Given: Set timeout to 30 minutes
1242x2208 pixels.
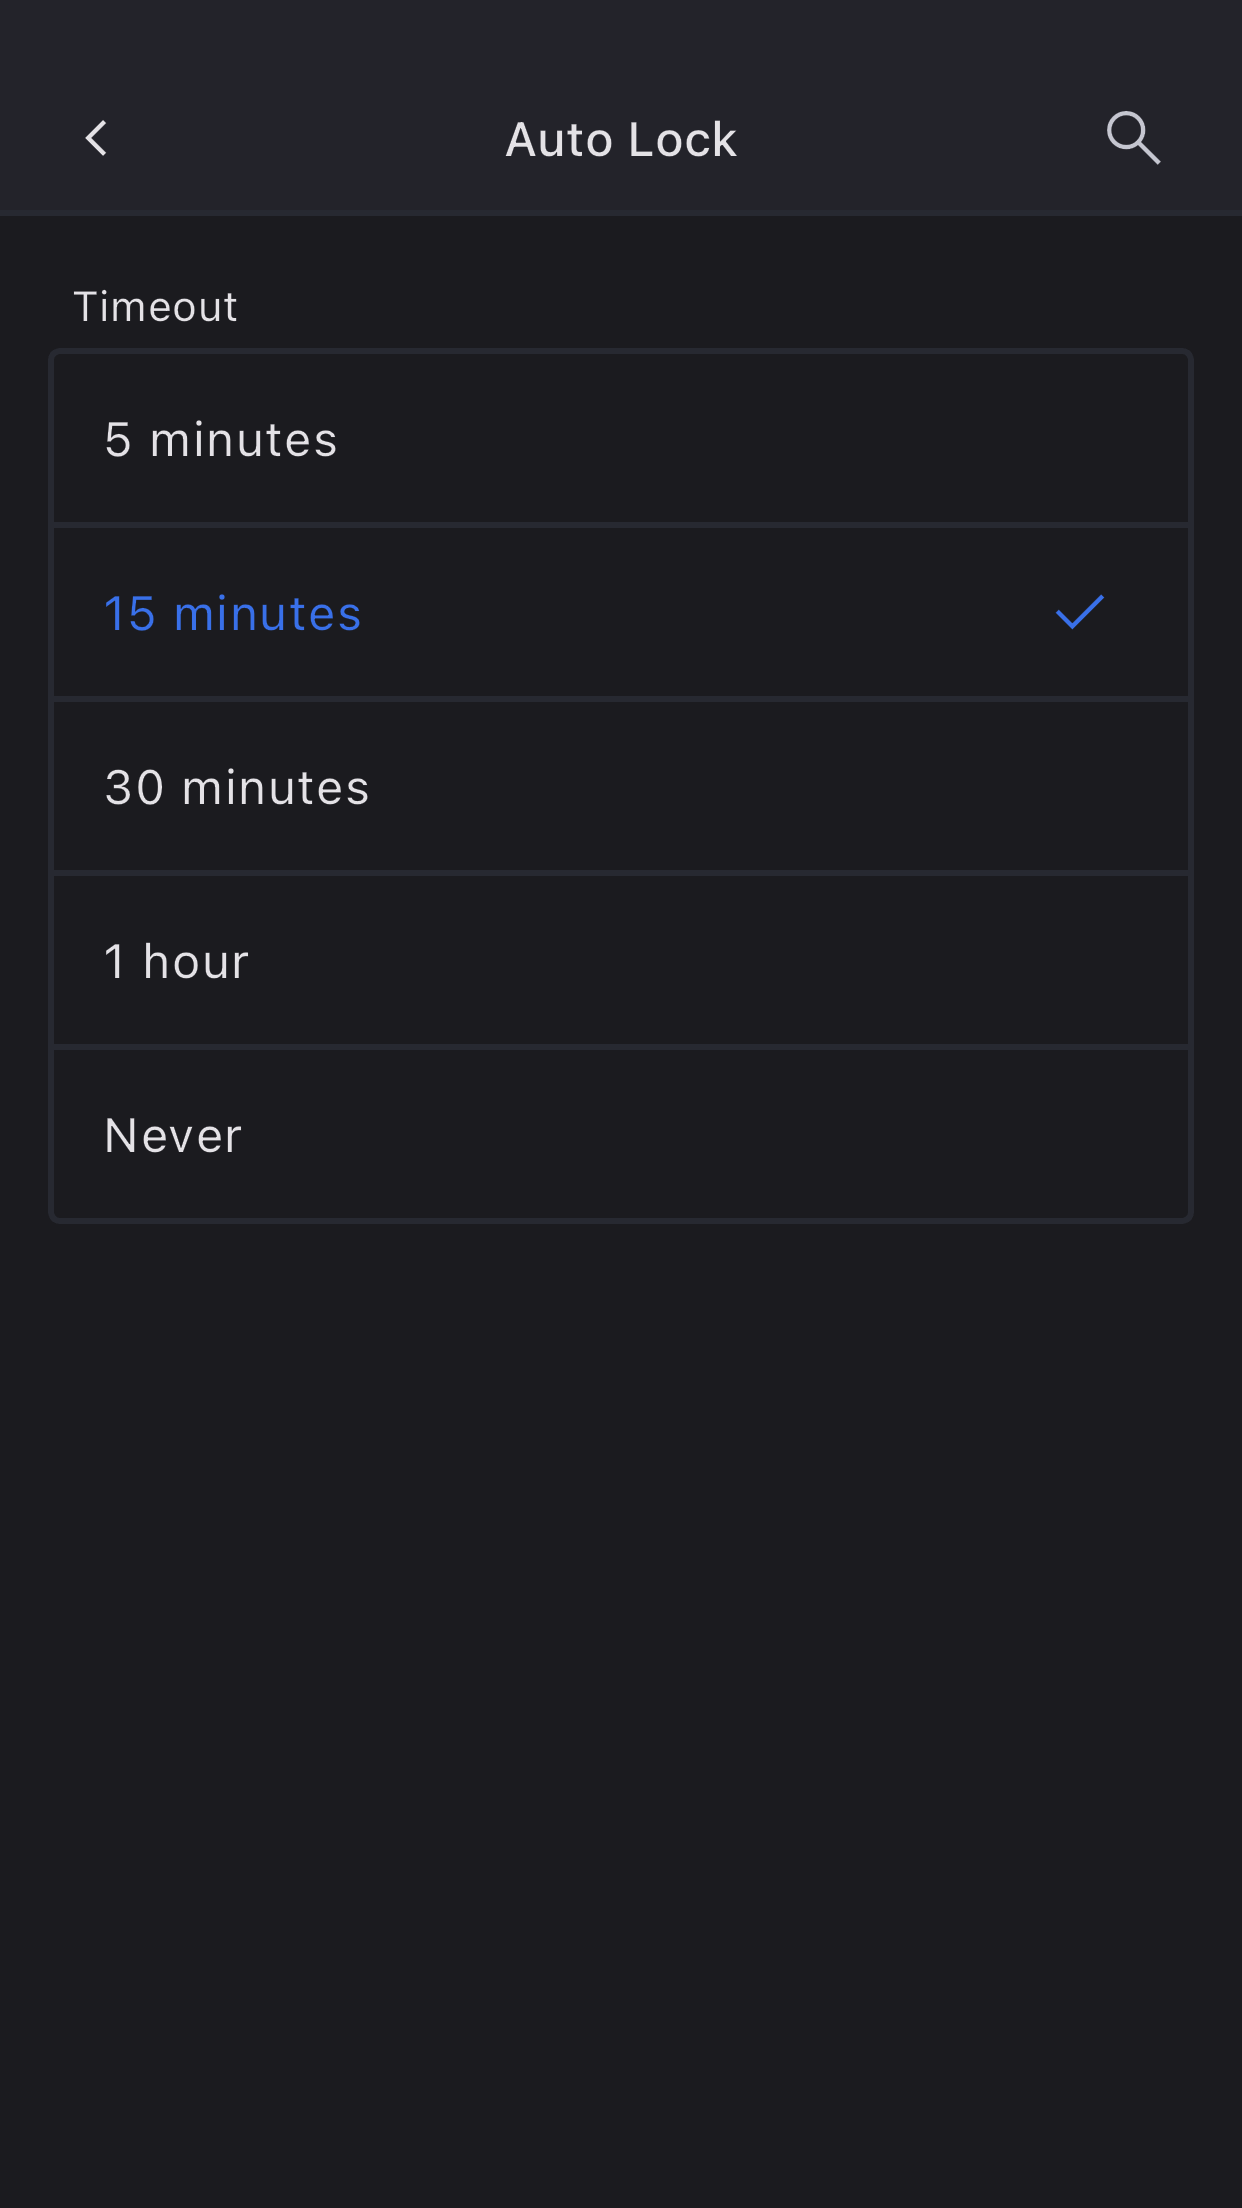Looking at the screenshot, I should [620, 787].
